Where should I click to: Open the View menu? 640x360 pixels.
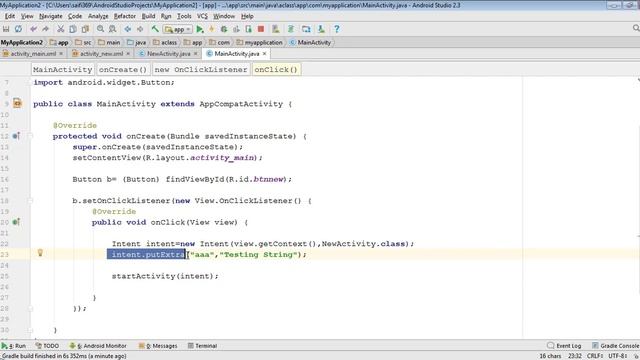27,16
